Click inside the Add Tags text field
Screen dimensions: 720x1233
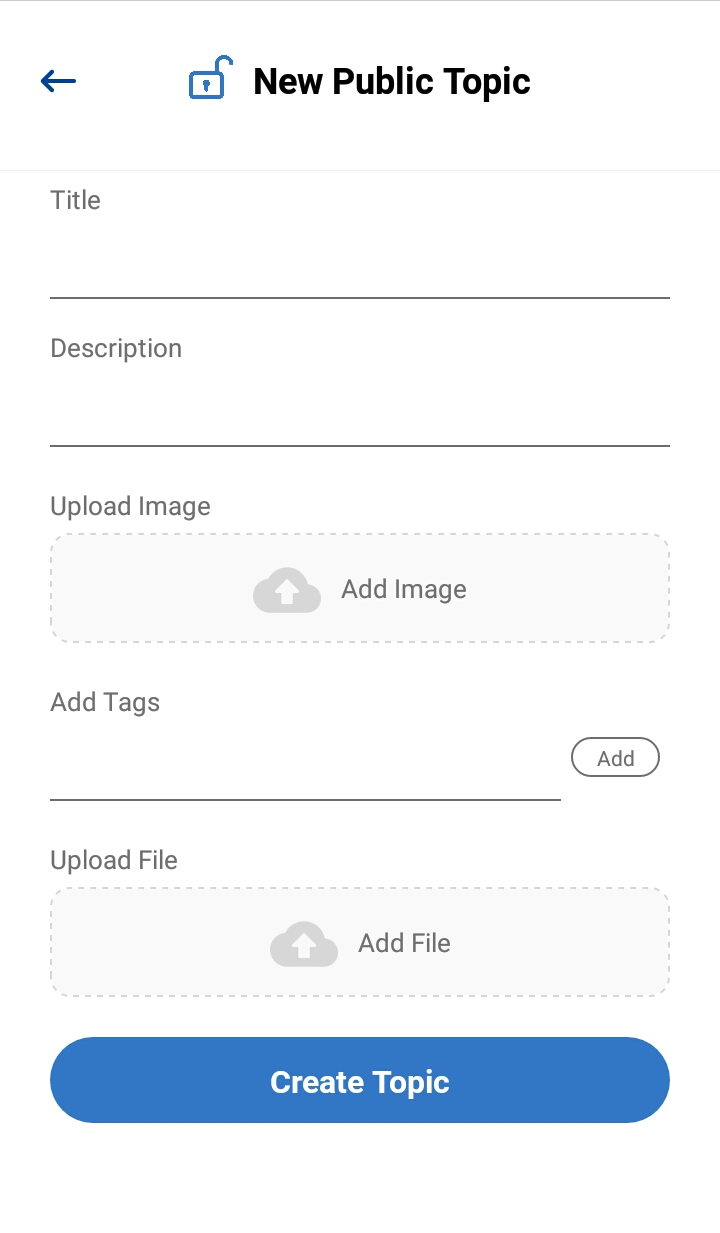click(305, 766)
